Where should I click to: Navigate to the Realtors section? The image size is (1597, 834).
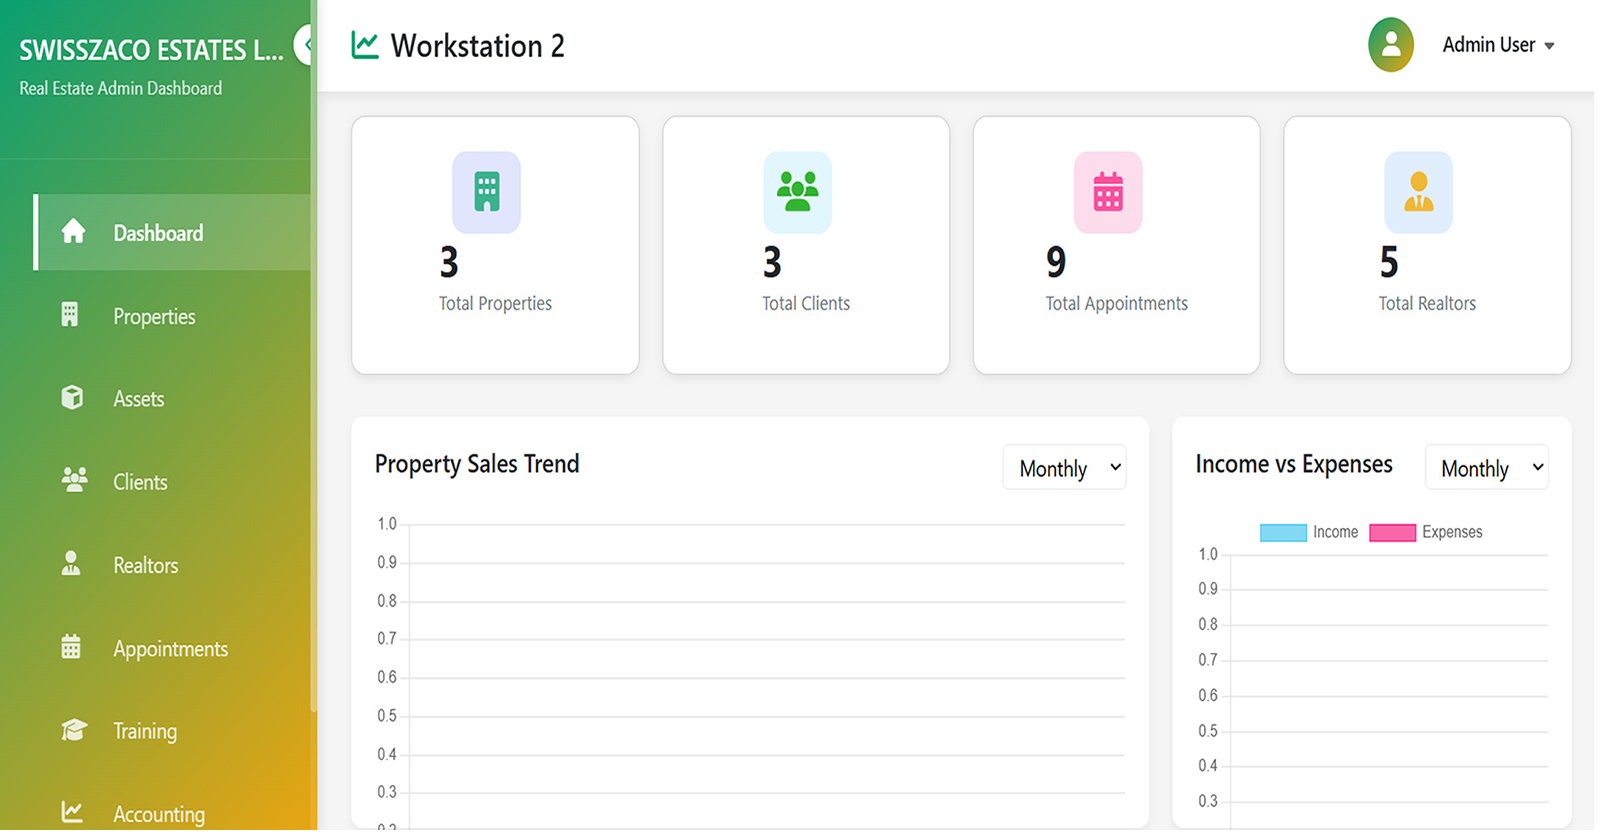click(145, 565)
